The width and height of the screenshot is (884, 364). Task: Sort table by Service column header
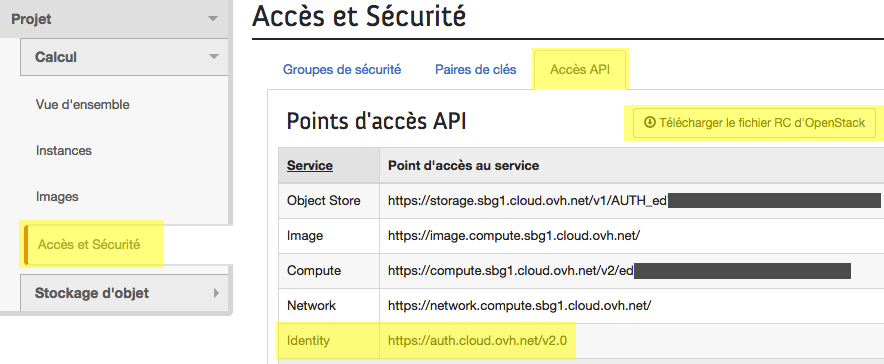[x=310, y=166]
